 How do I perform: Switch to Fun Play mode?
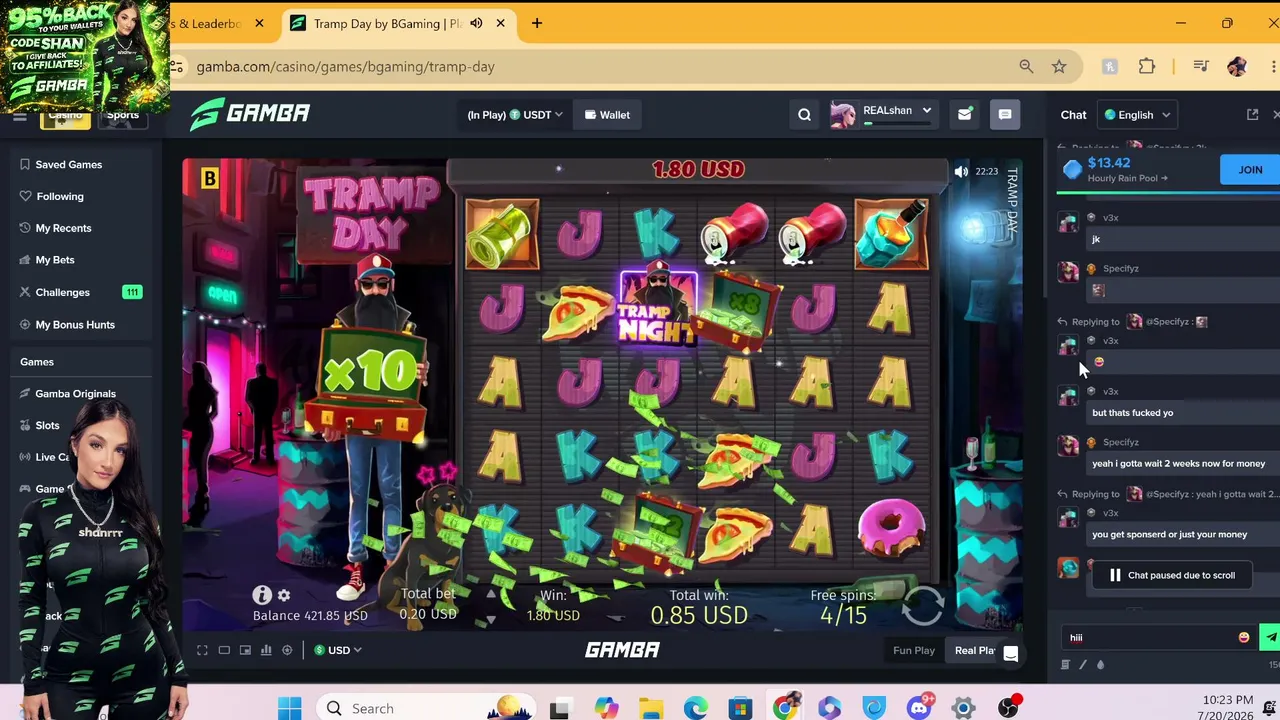[x=914, y=650]
